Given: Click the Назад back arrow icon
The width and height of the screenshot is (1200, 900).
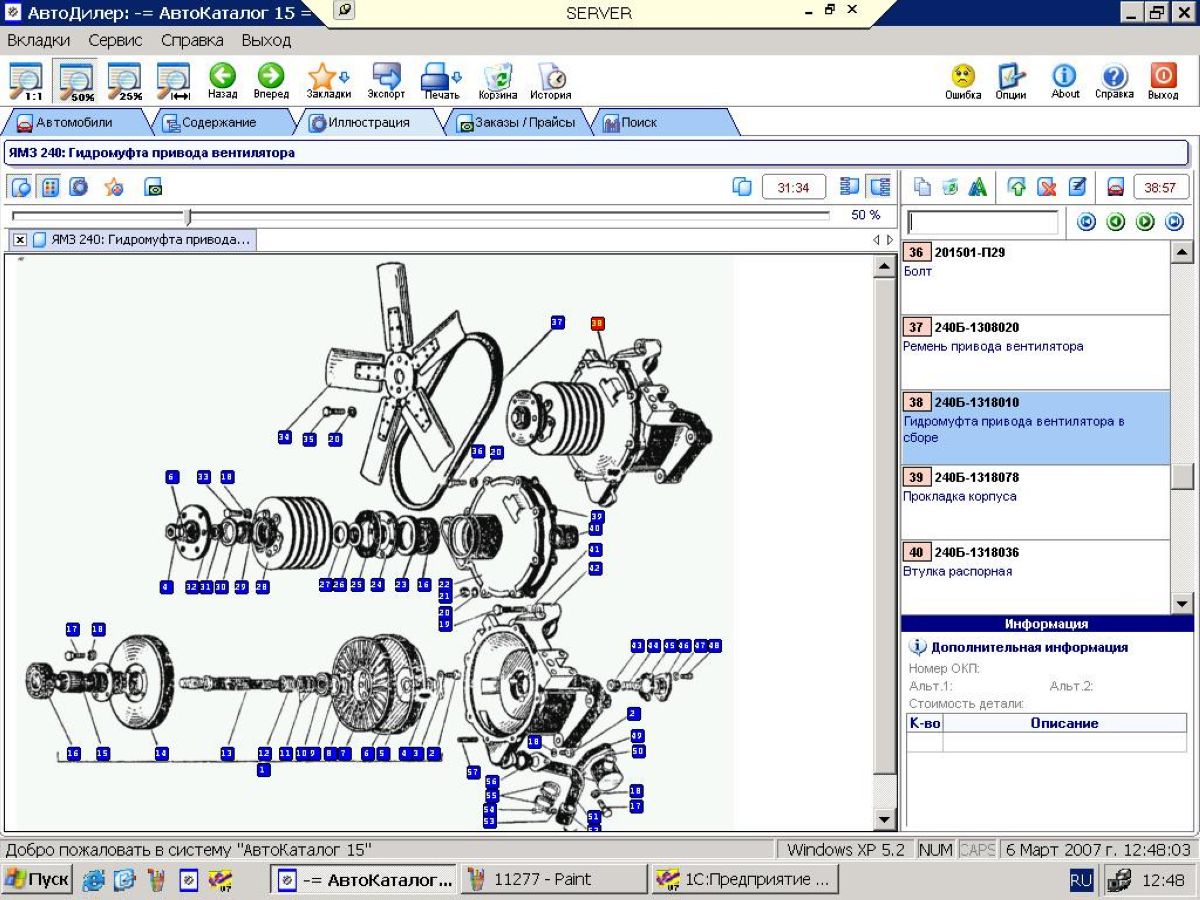Looking at the screenshot, I should pos(222,76).
